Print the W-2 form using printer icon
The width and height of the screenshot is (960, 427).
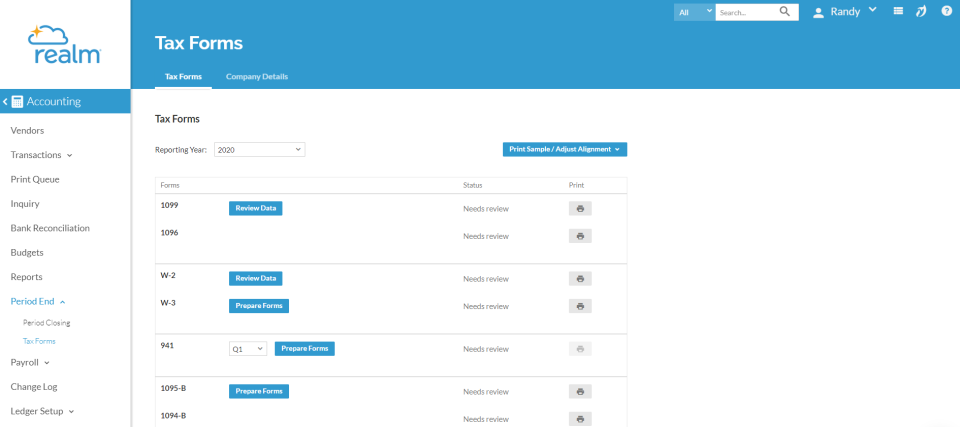(580, 278)
